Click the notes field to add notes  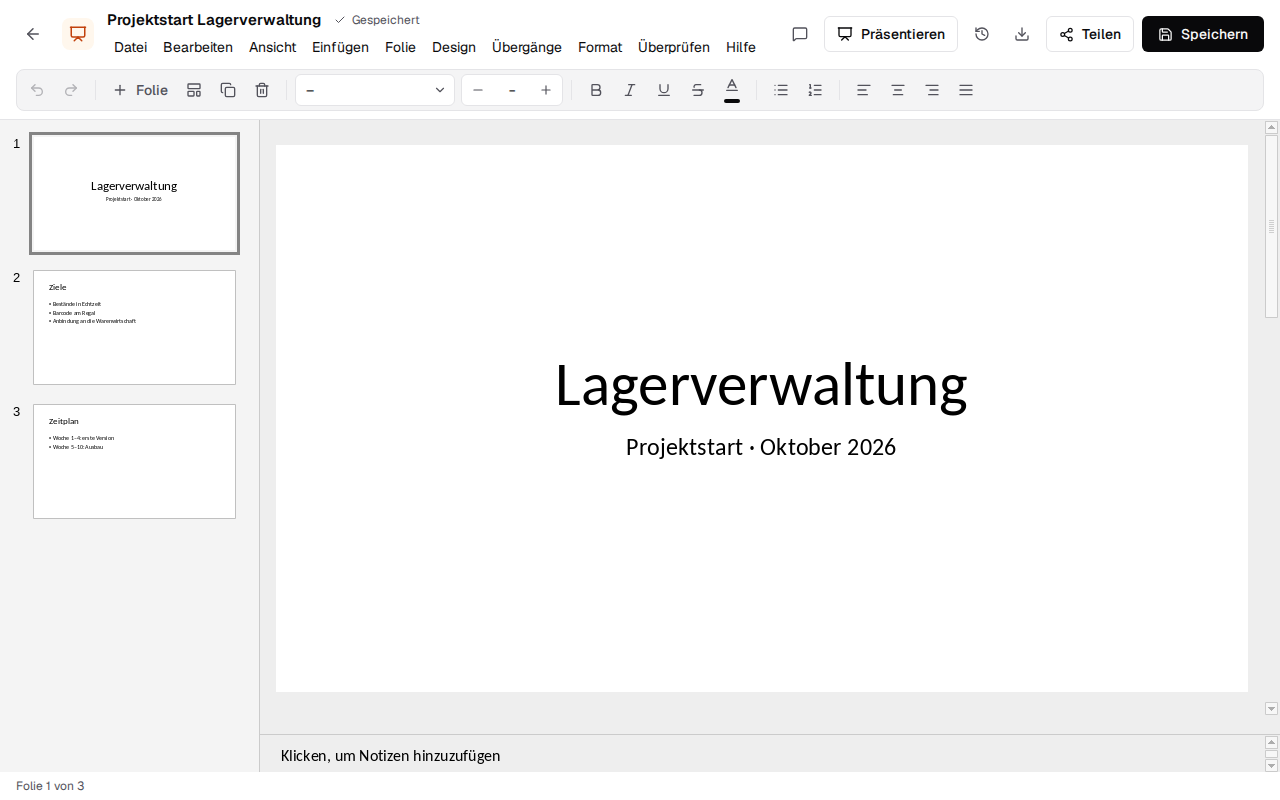[762, 755]
